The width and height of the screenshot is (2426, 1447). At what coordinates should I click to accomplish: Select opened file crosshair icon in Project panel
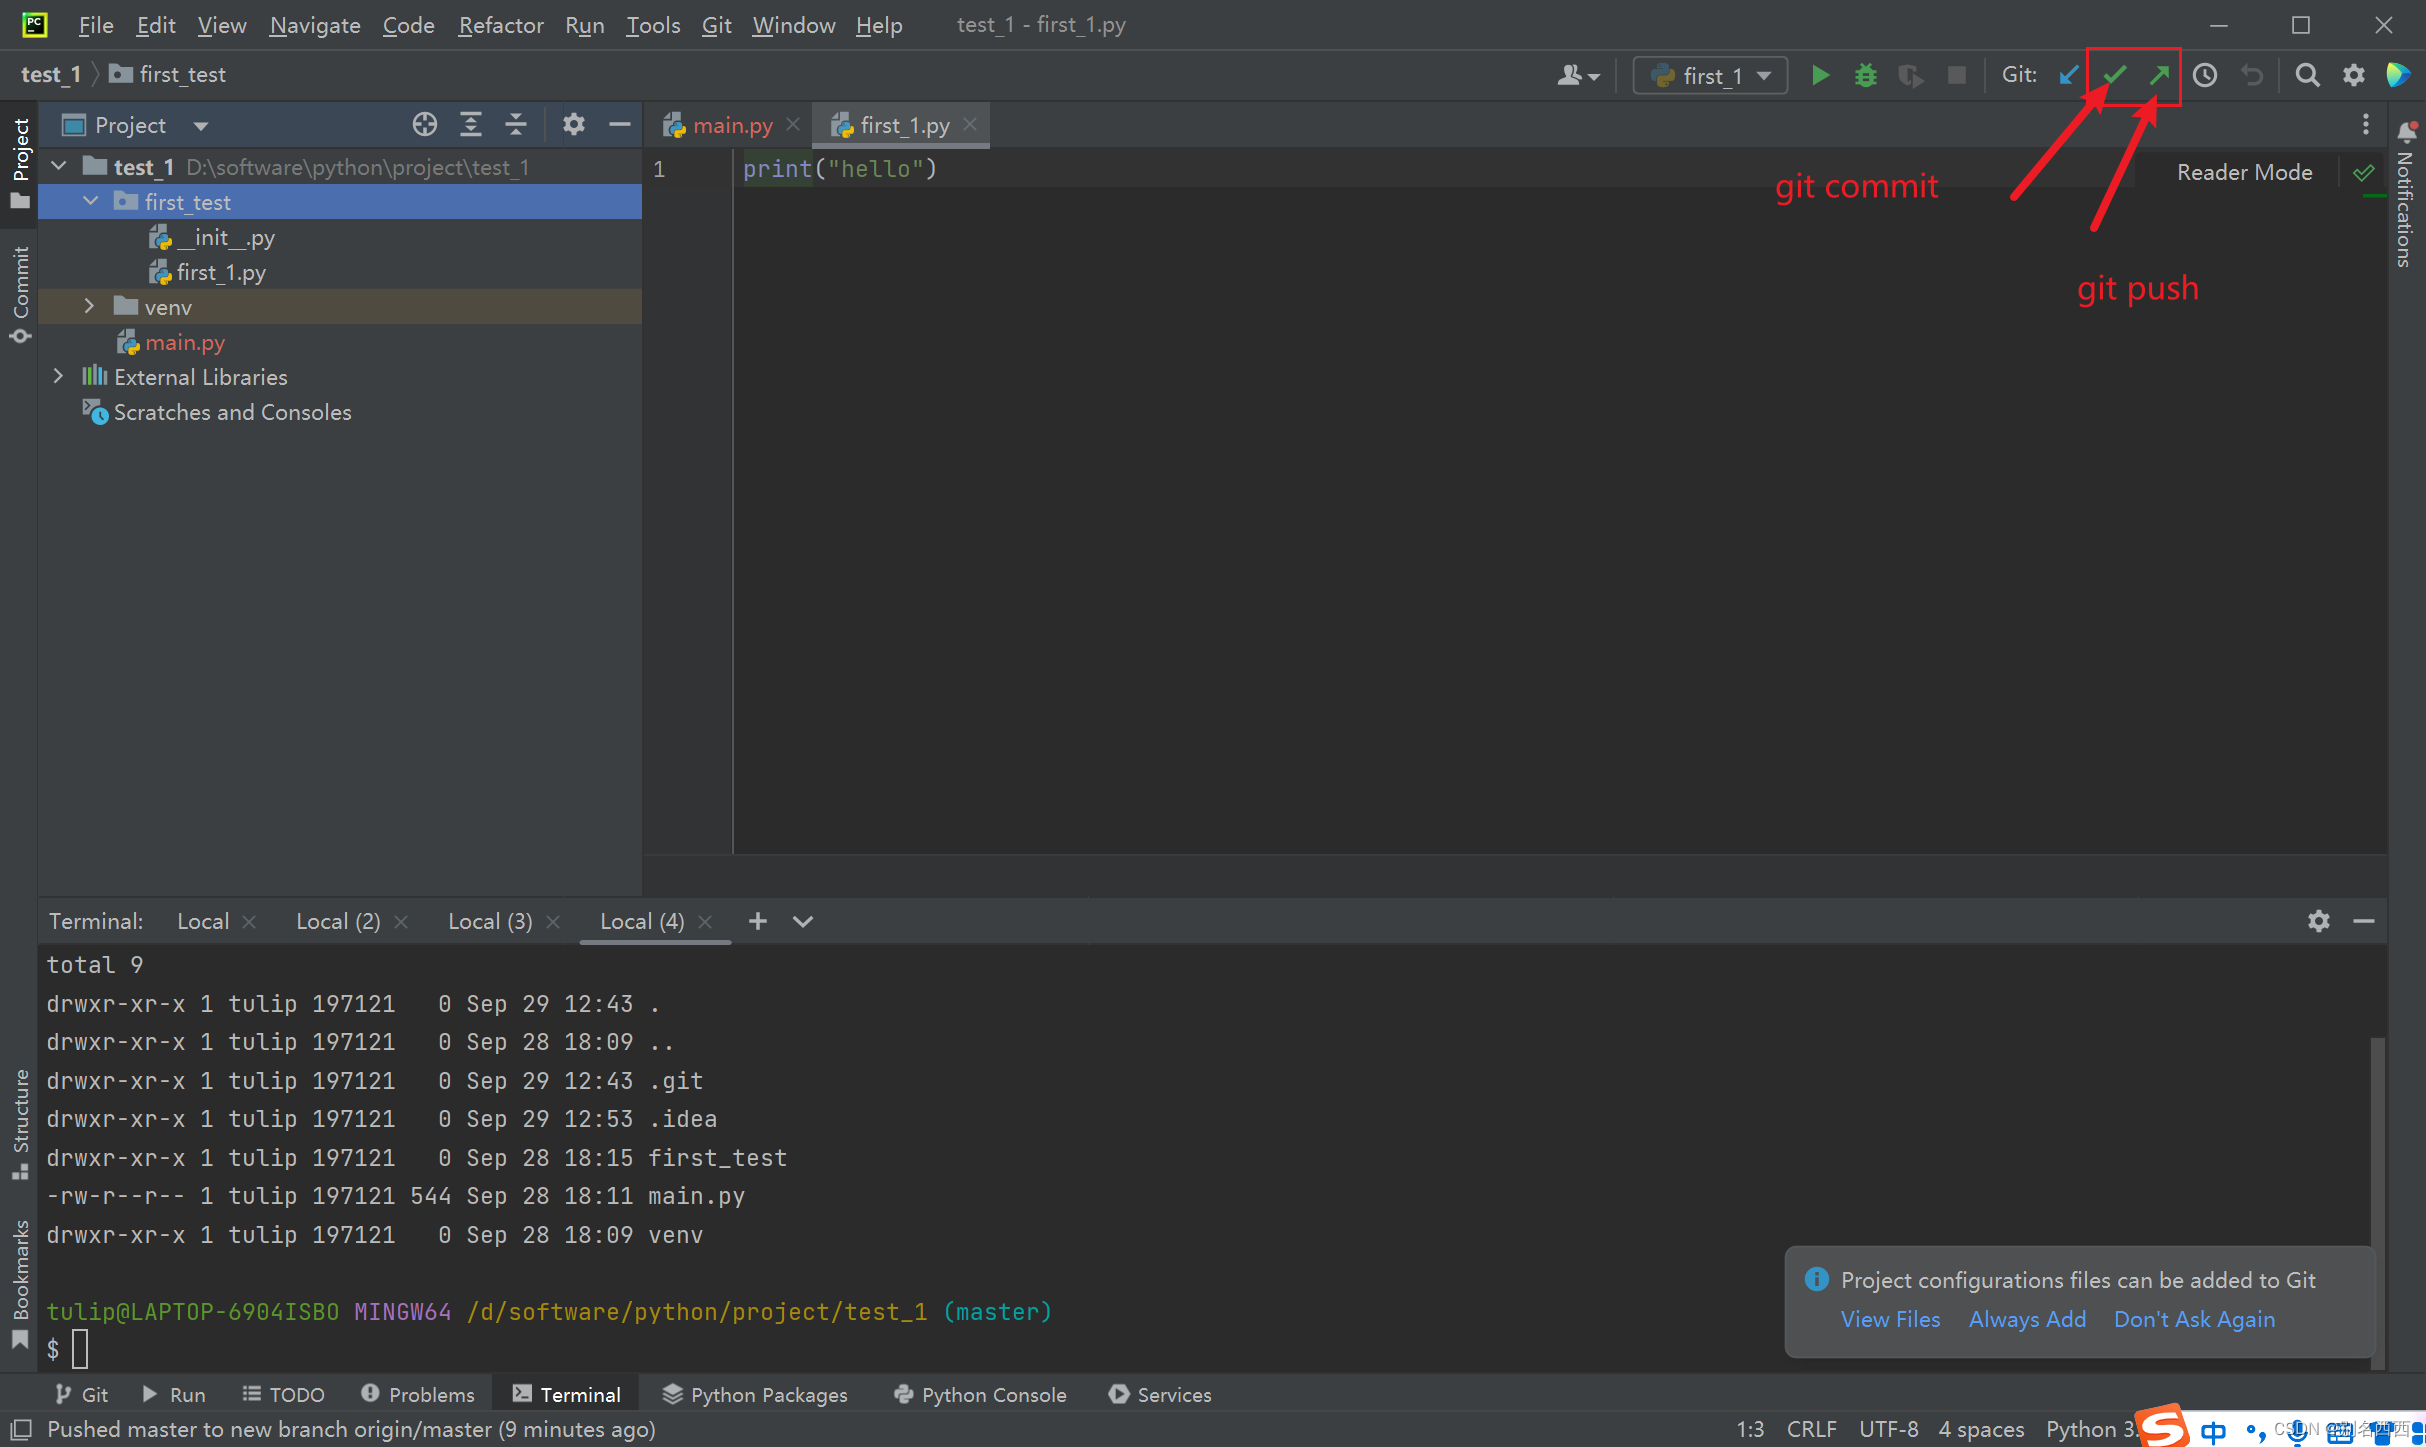pyautogui.click(x=425, y=125)
